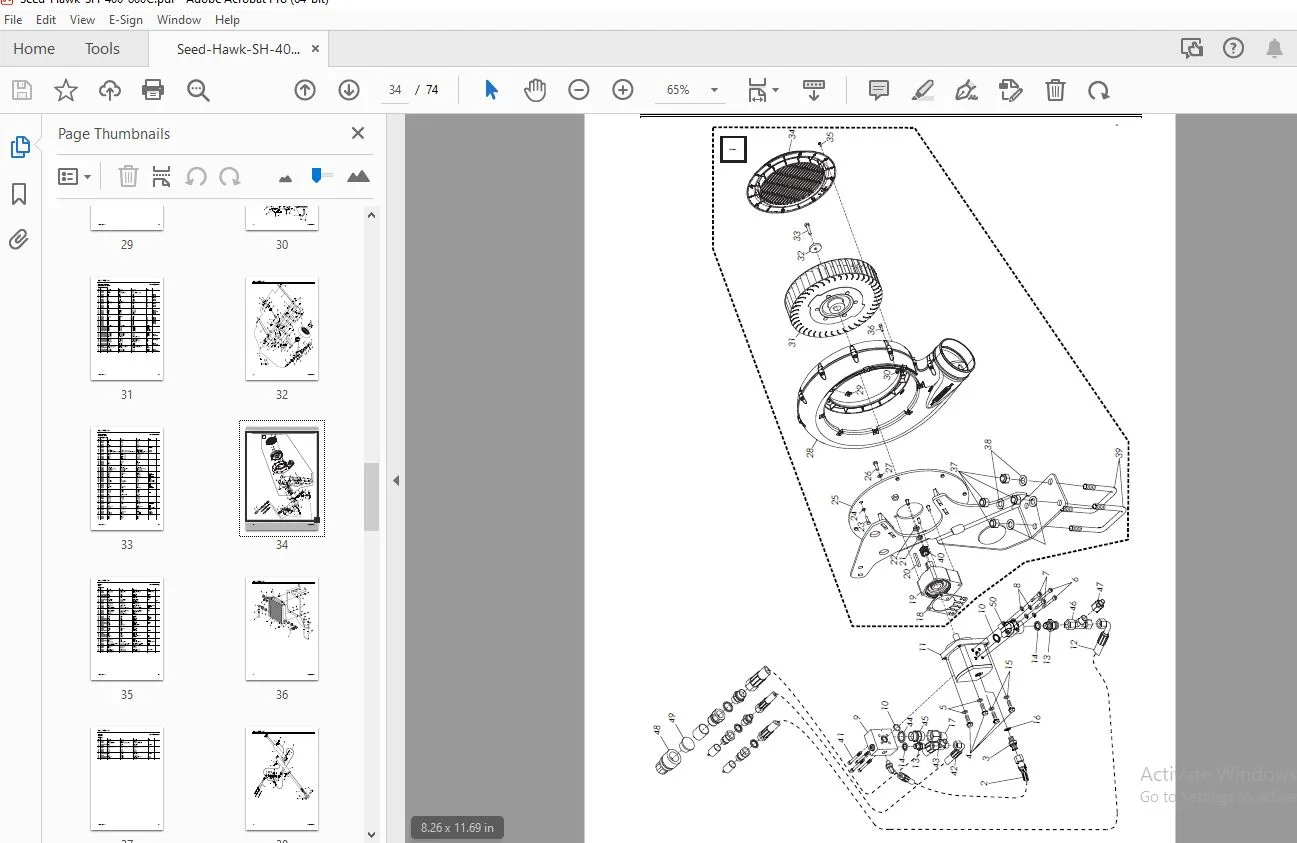Viewport: 1297px width, 843px height.
Task: Open the Edit menu
Action: pos(46,20)
